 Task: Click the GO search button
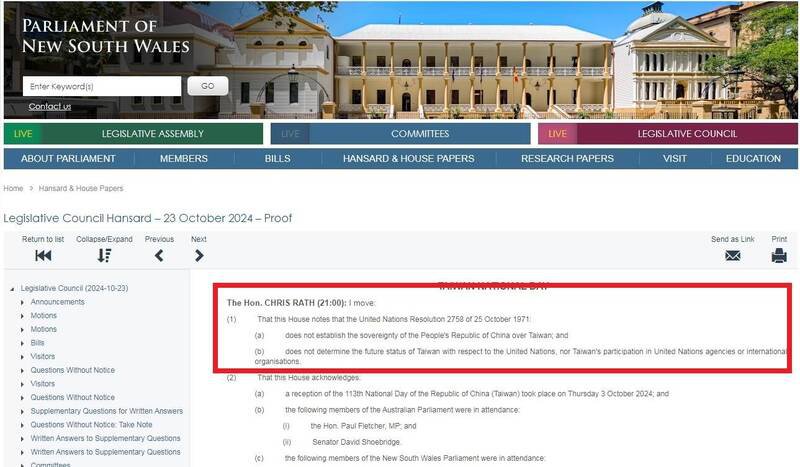(208, 86)
